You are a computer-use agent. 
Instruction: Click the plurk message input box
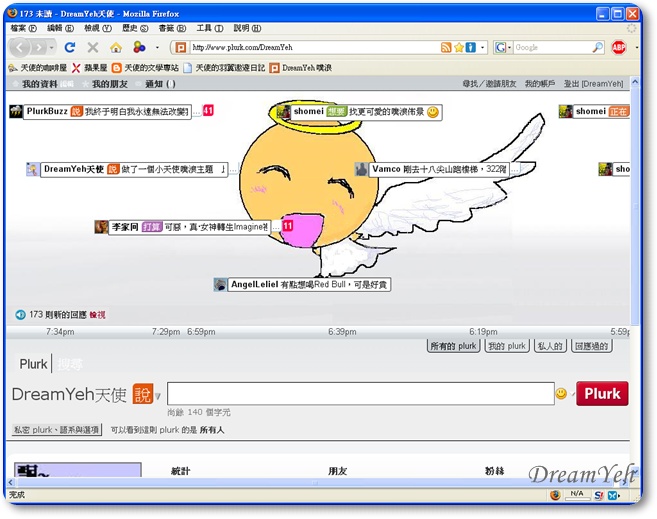[361, 393]
